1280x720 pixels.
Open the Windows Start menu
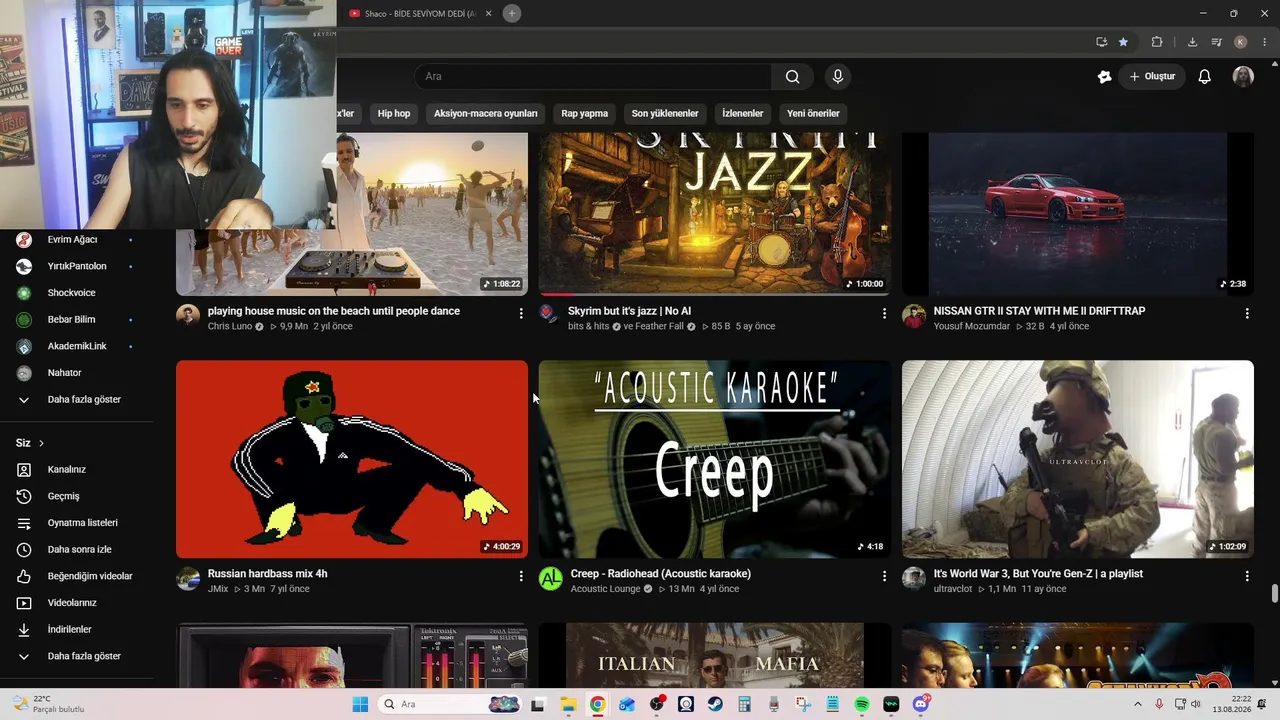point(360,705)
